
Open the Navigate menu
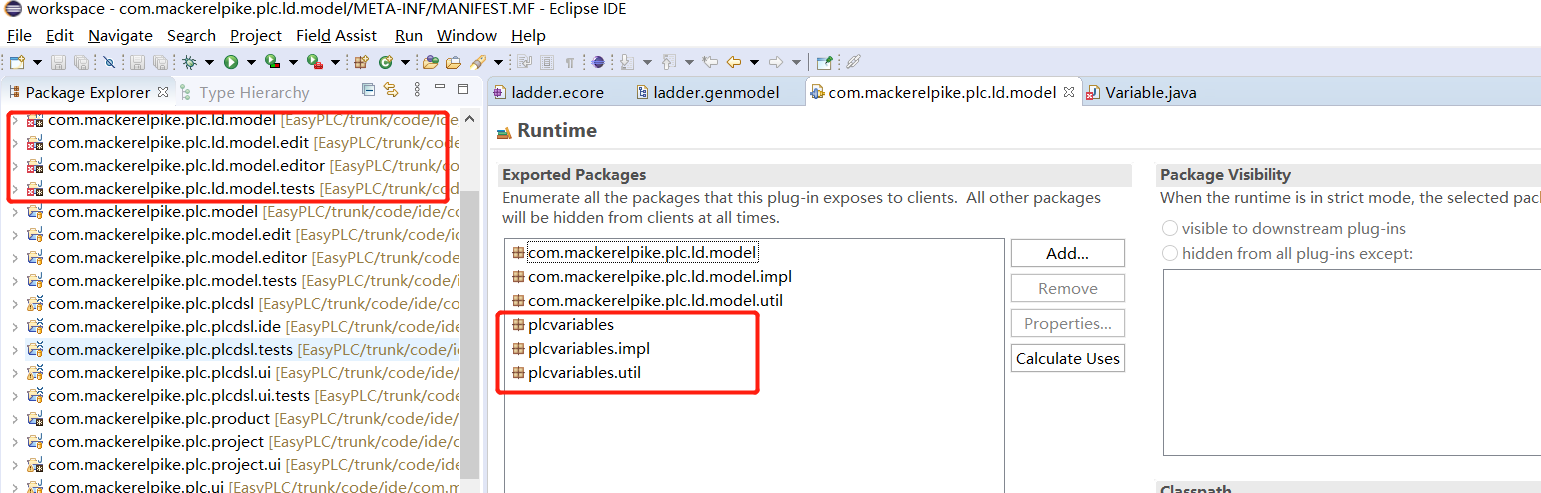pos(120,35)
